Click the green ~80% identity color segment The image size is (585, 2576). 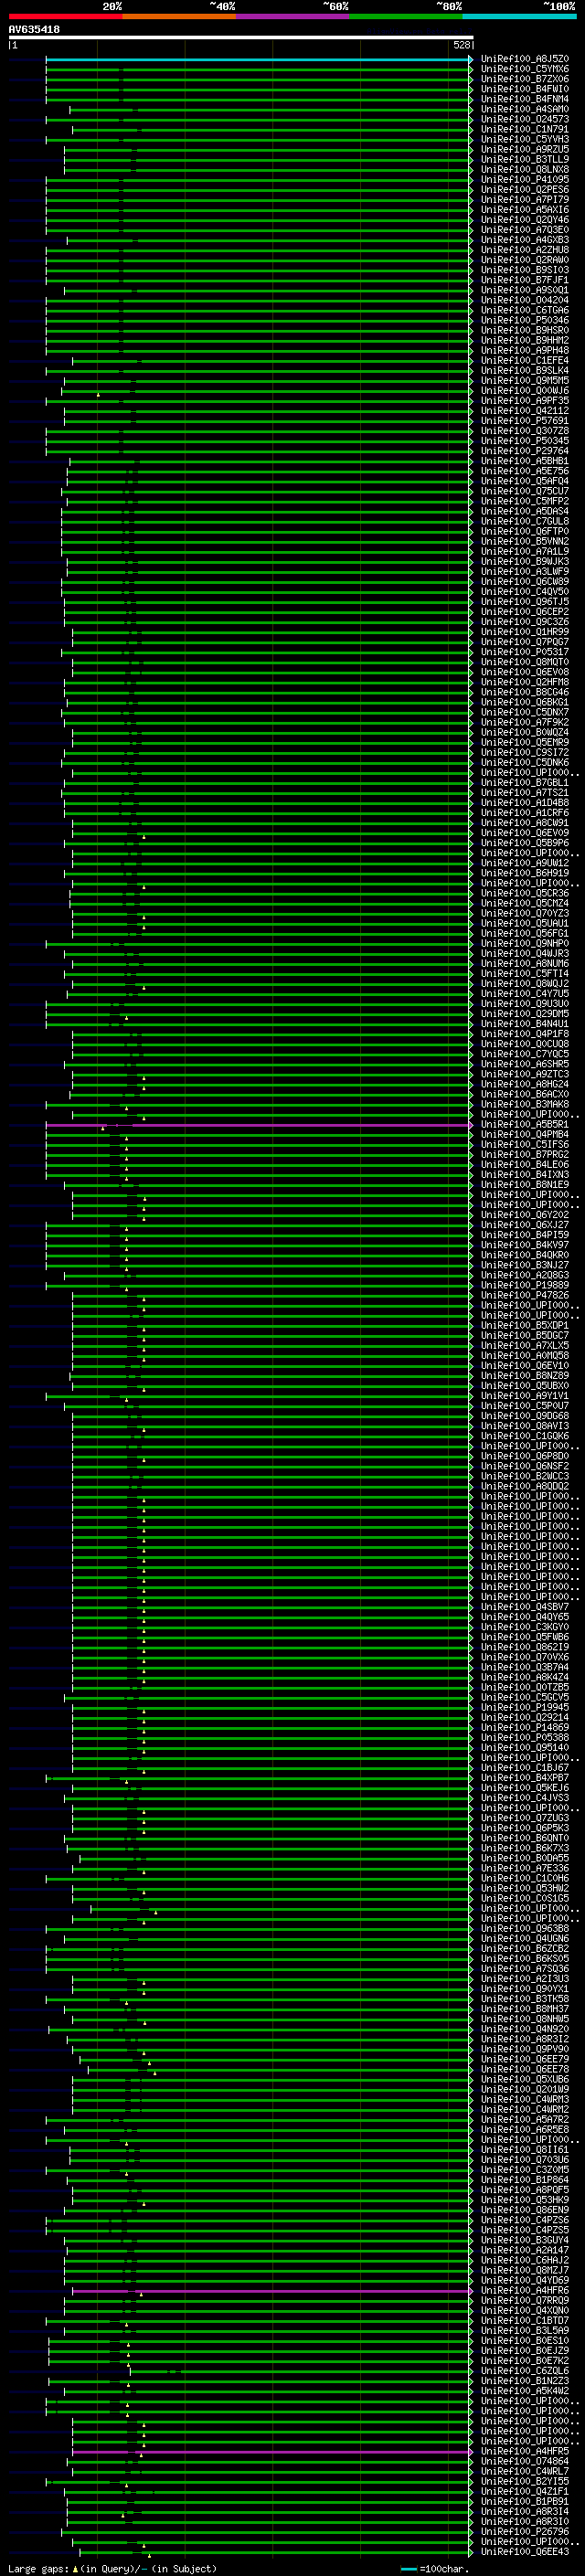406,16
